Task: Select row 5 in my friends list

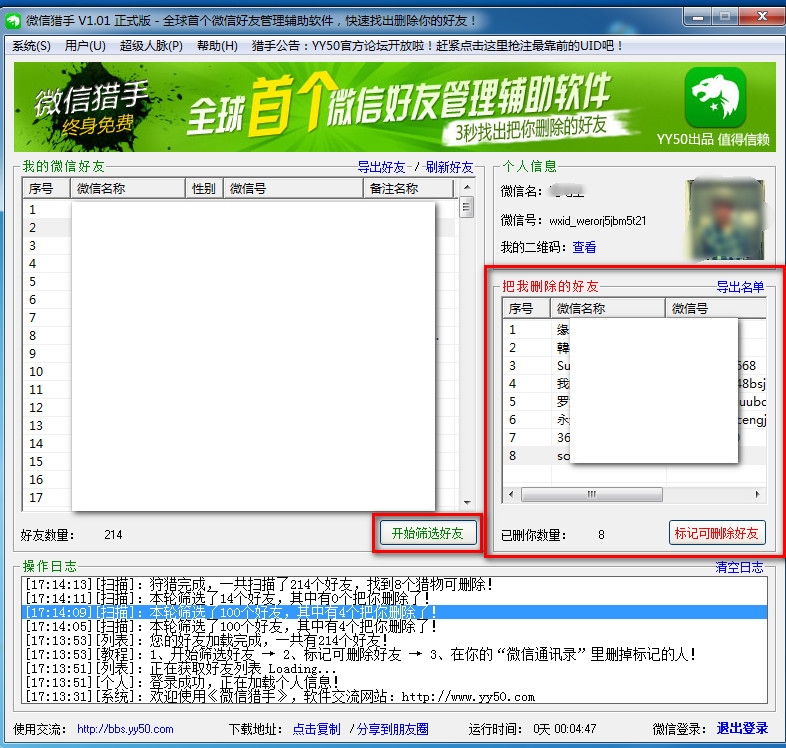Action: tap(240, 282)
